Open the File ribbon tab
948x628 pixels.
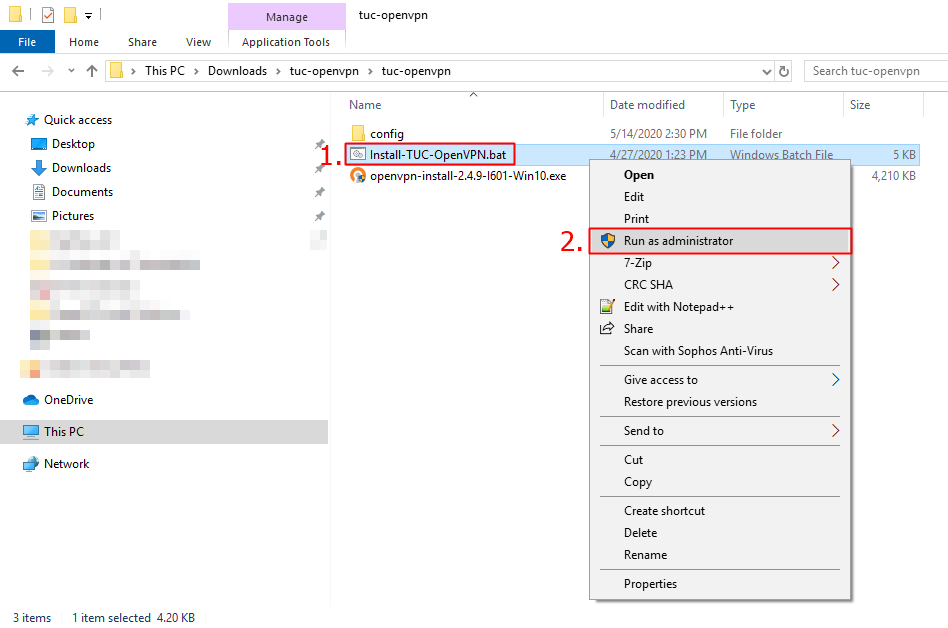pos(27,42)
